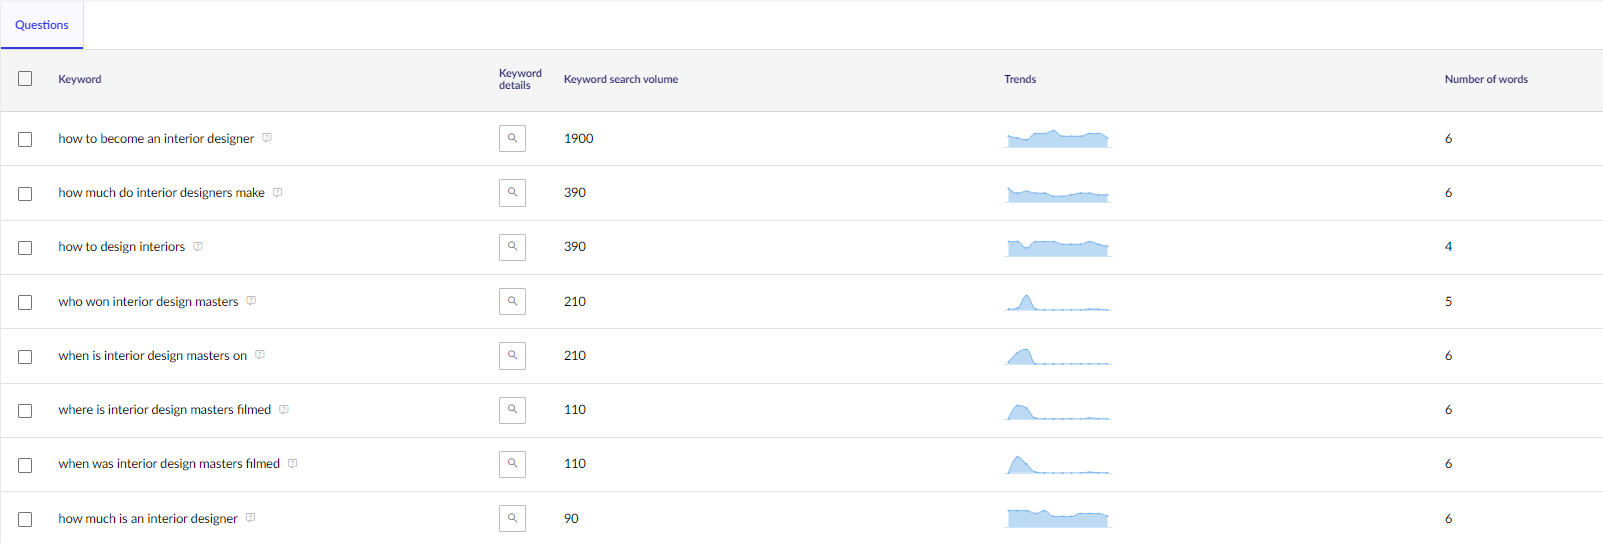Click the Trends column header
The image size is (1603, 543).
[1020, 79]
